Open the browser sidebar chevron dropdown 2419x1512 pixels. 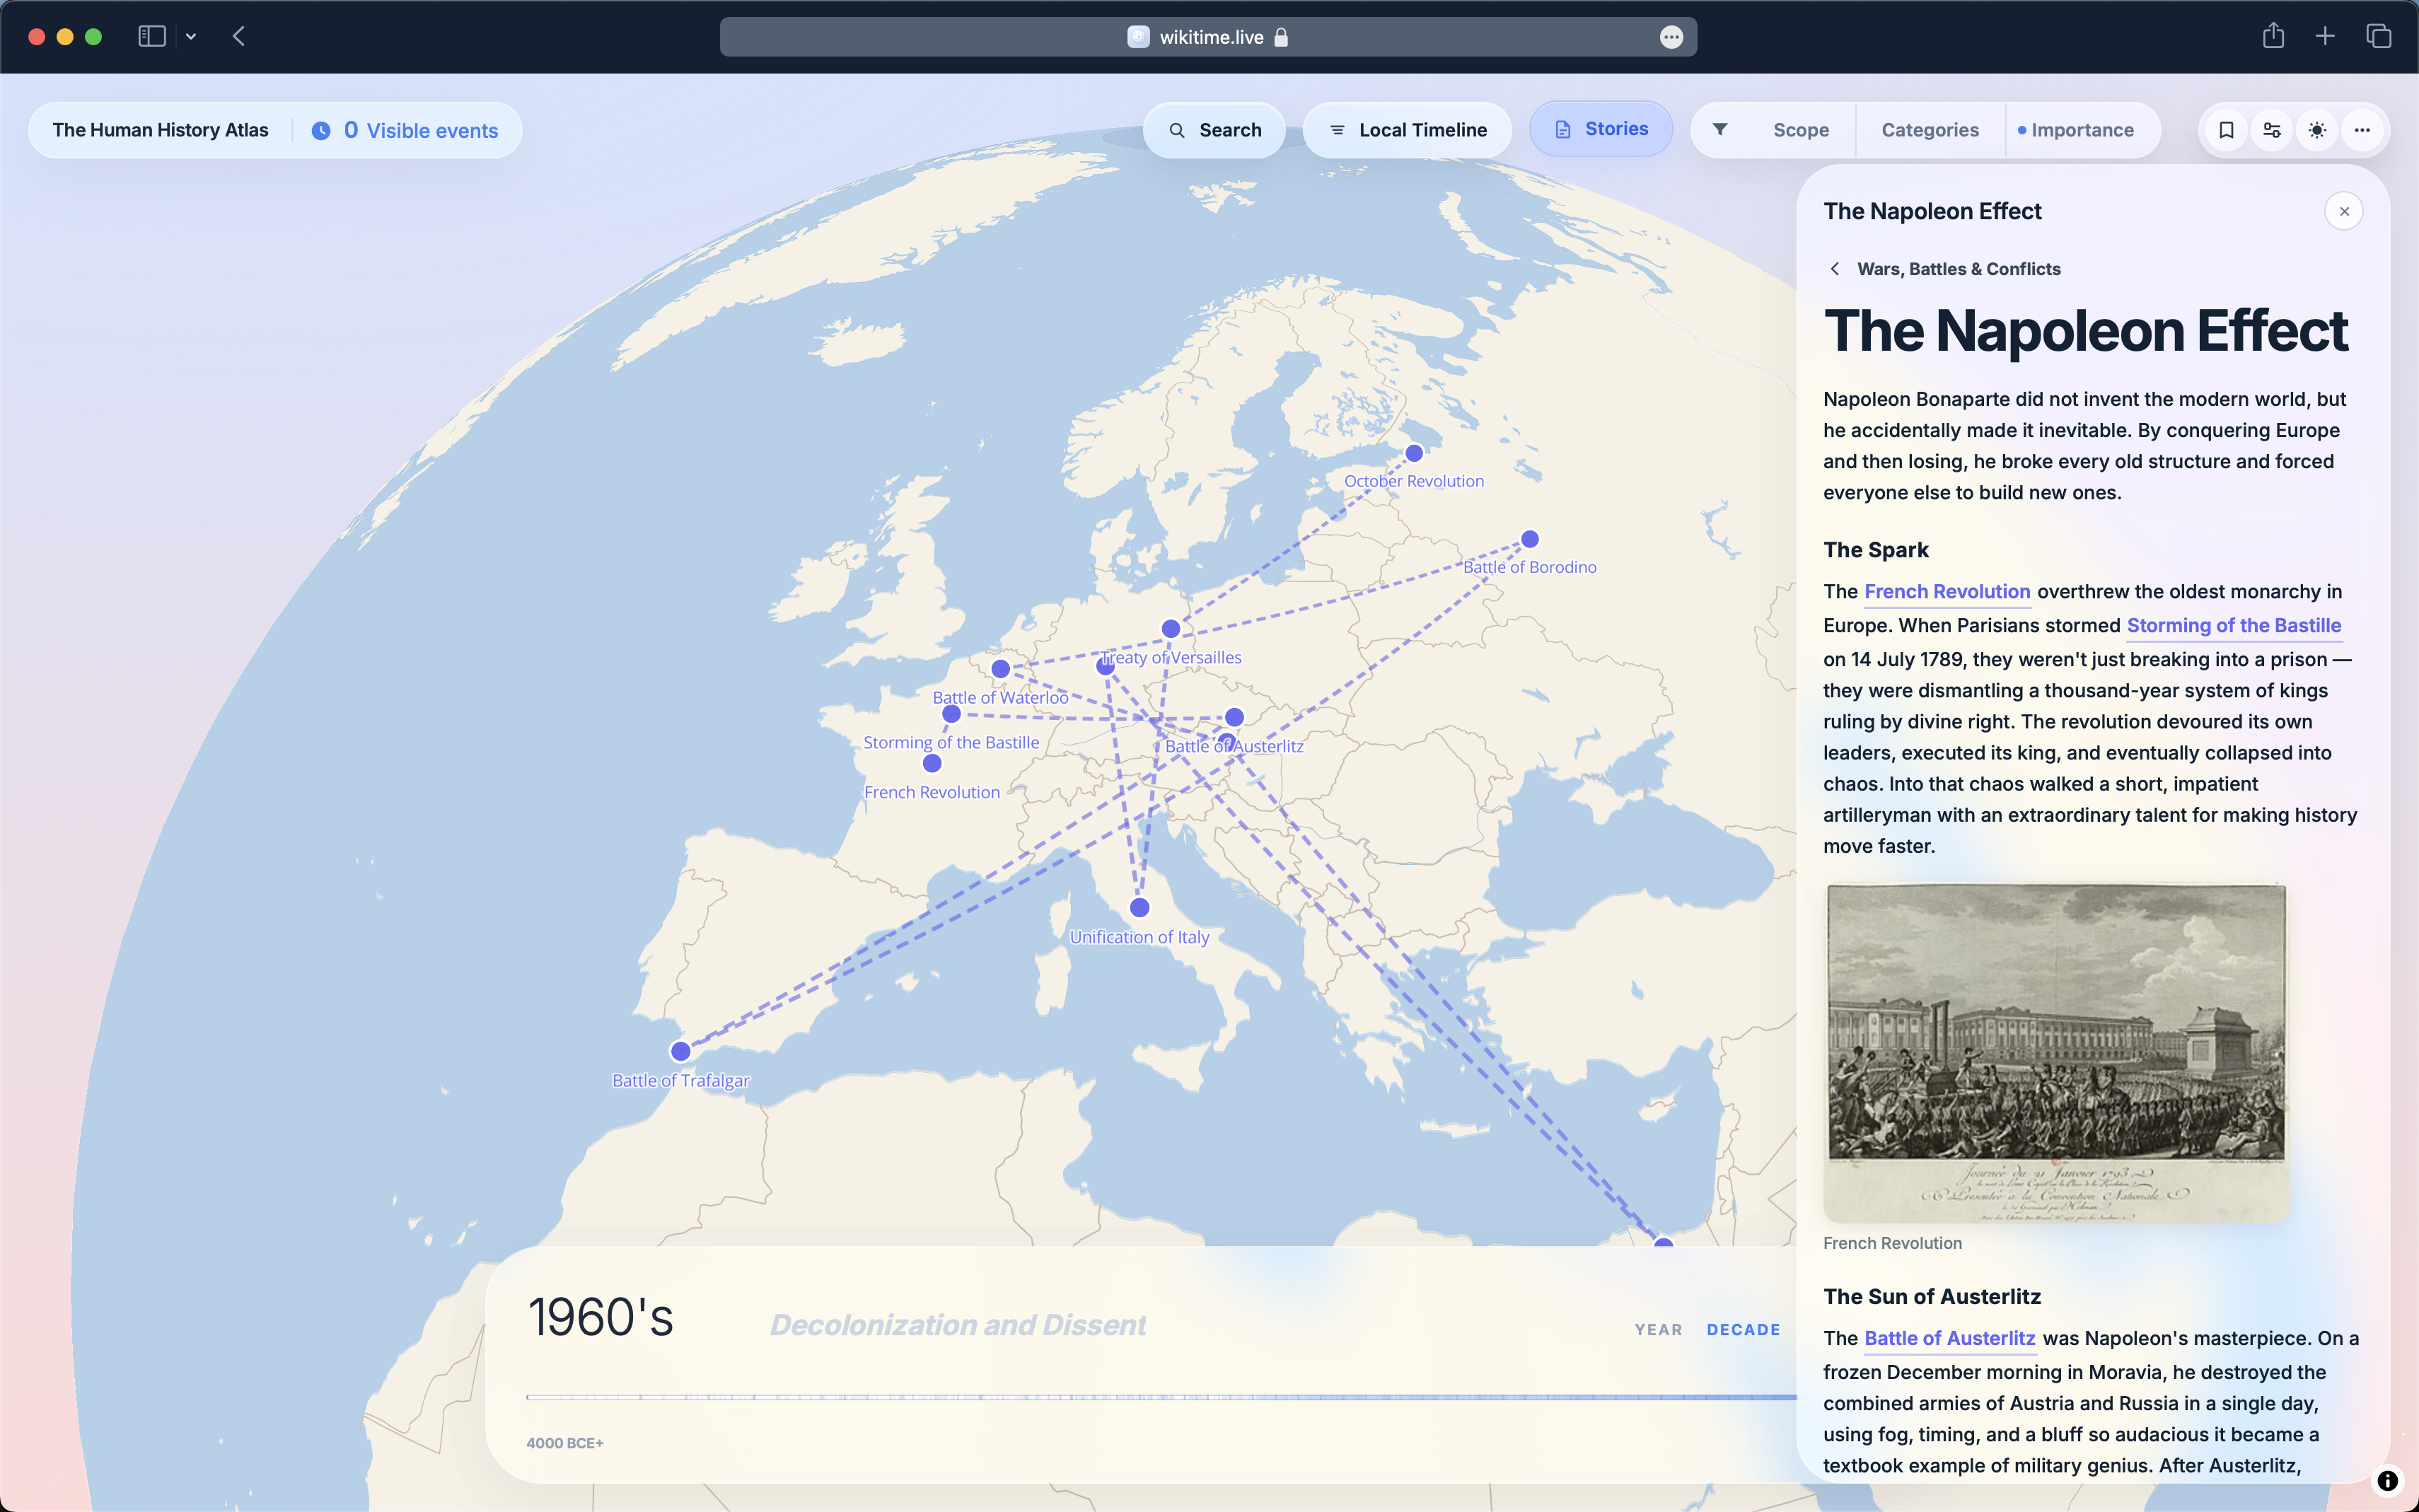[192, 36]
